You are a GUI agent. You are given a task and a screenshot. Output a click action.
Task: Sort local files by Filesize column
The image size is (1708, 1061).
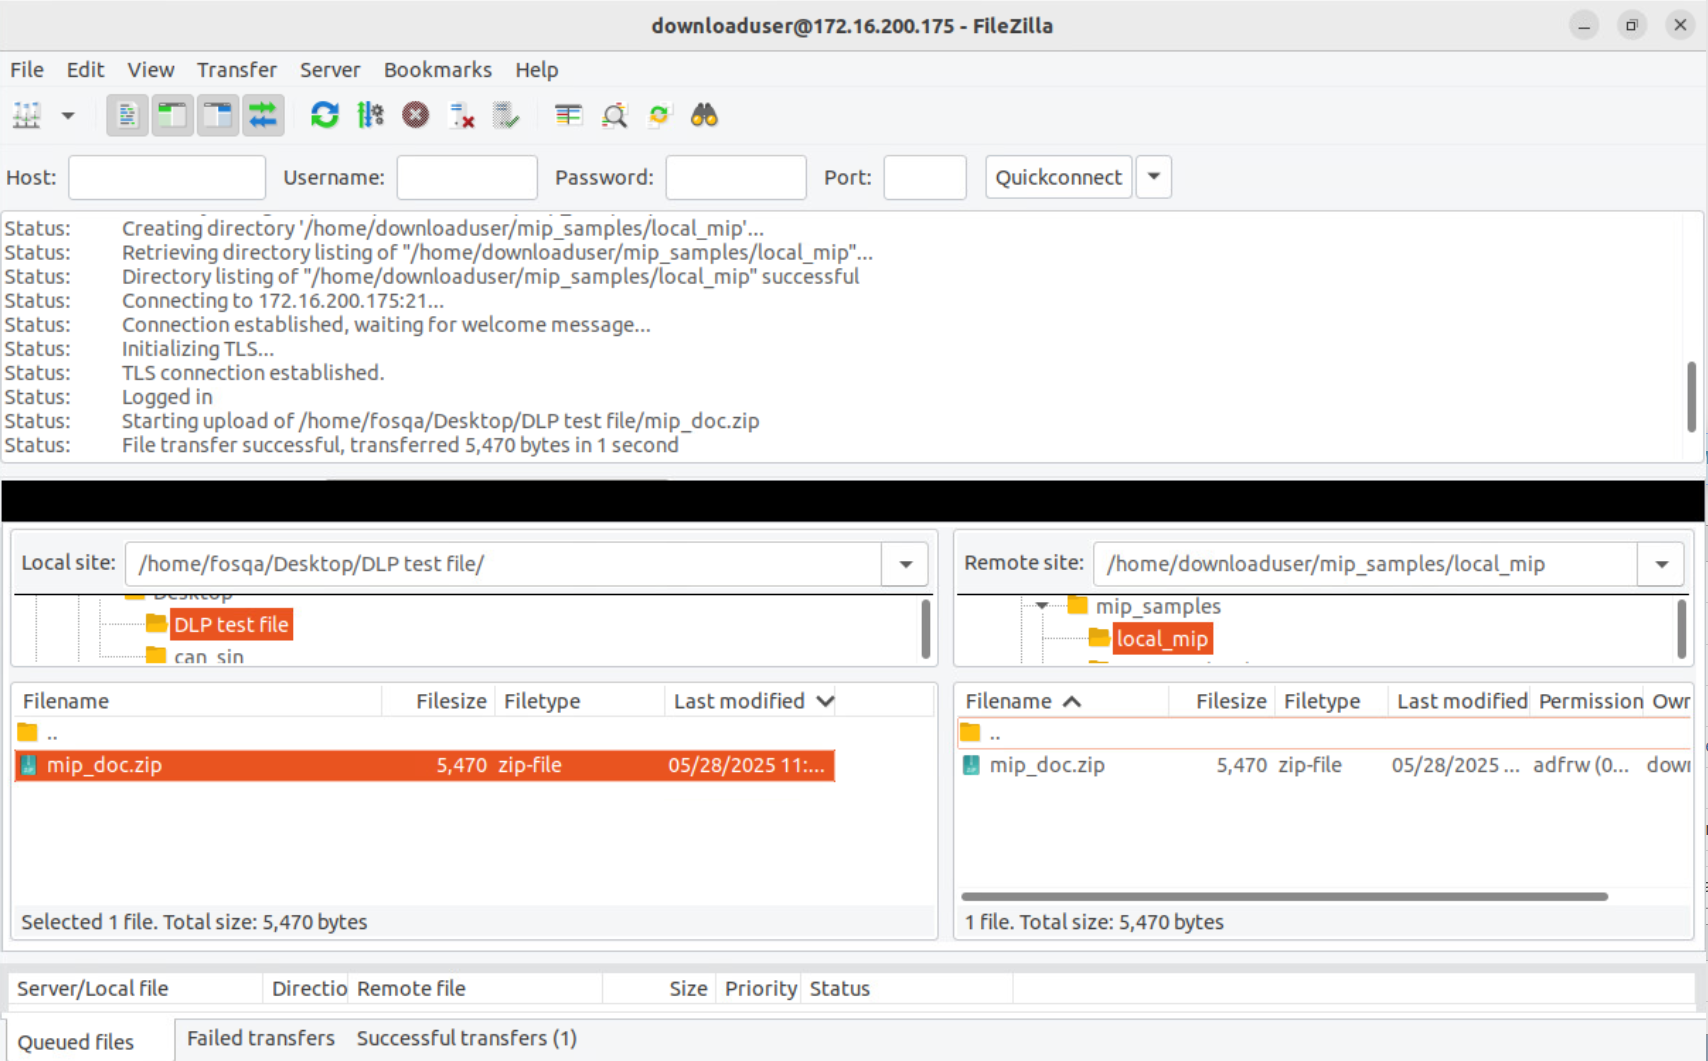pyautogui.click(x=438, y=701)
